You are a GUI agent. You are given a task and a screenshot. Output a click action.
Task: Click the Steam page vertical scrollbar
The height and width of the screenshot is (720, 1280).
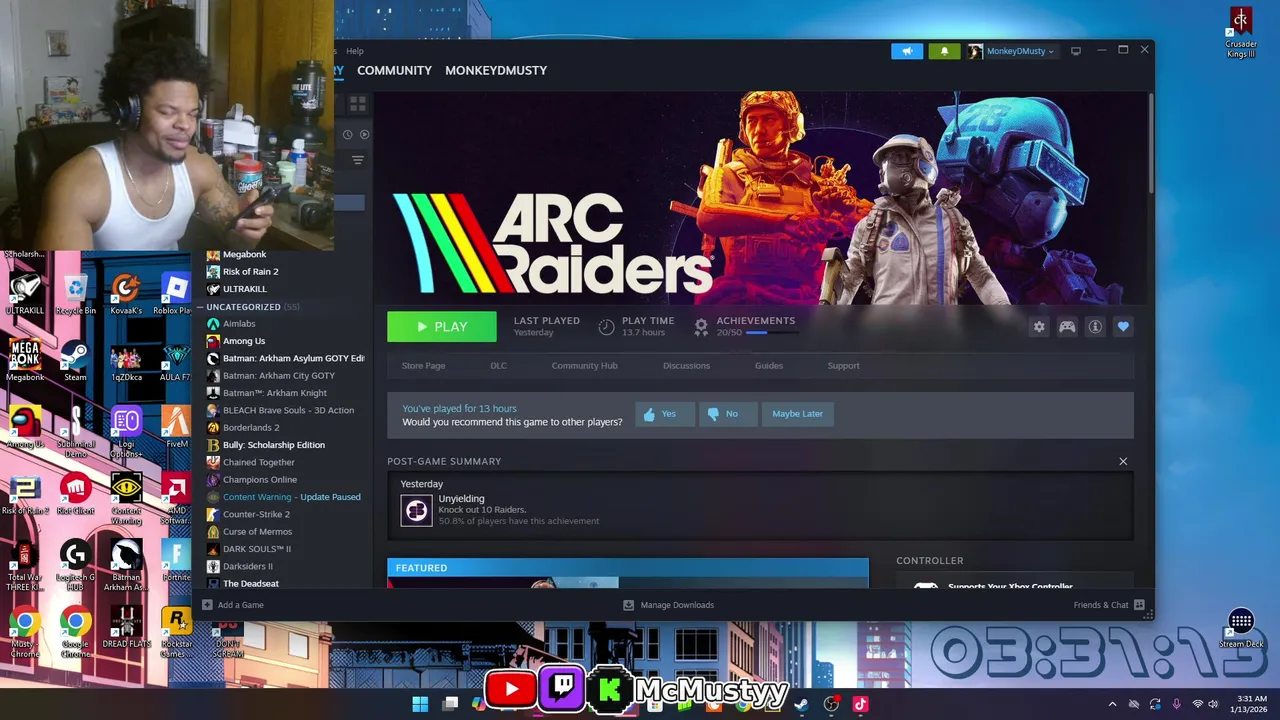1150,145
